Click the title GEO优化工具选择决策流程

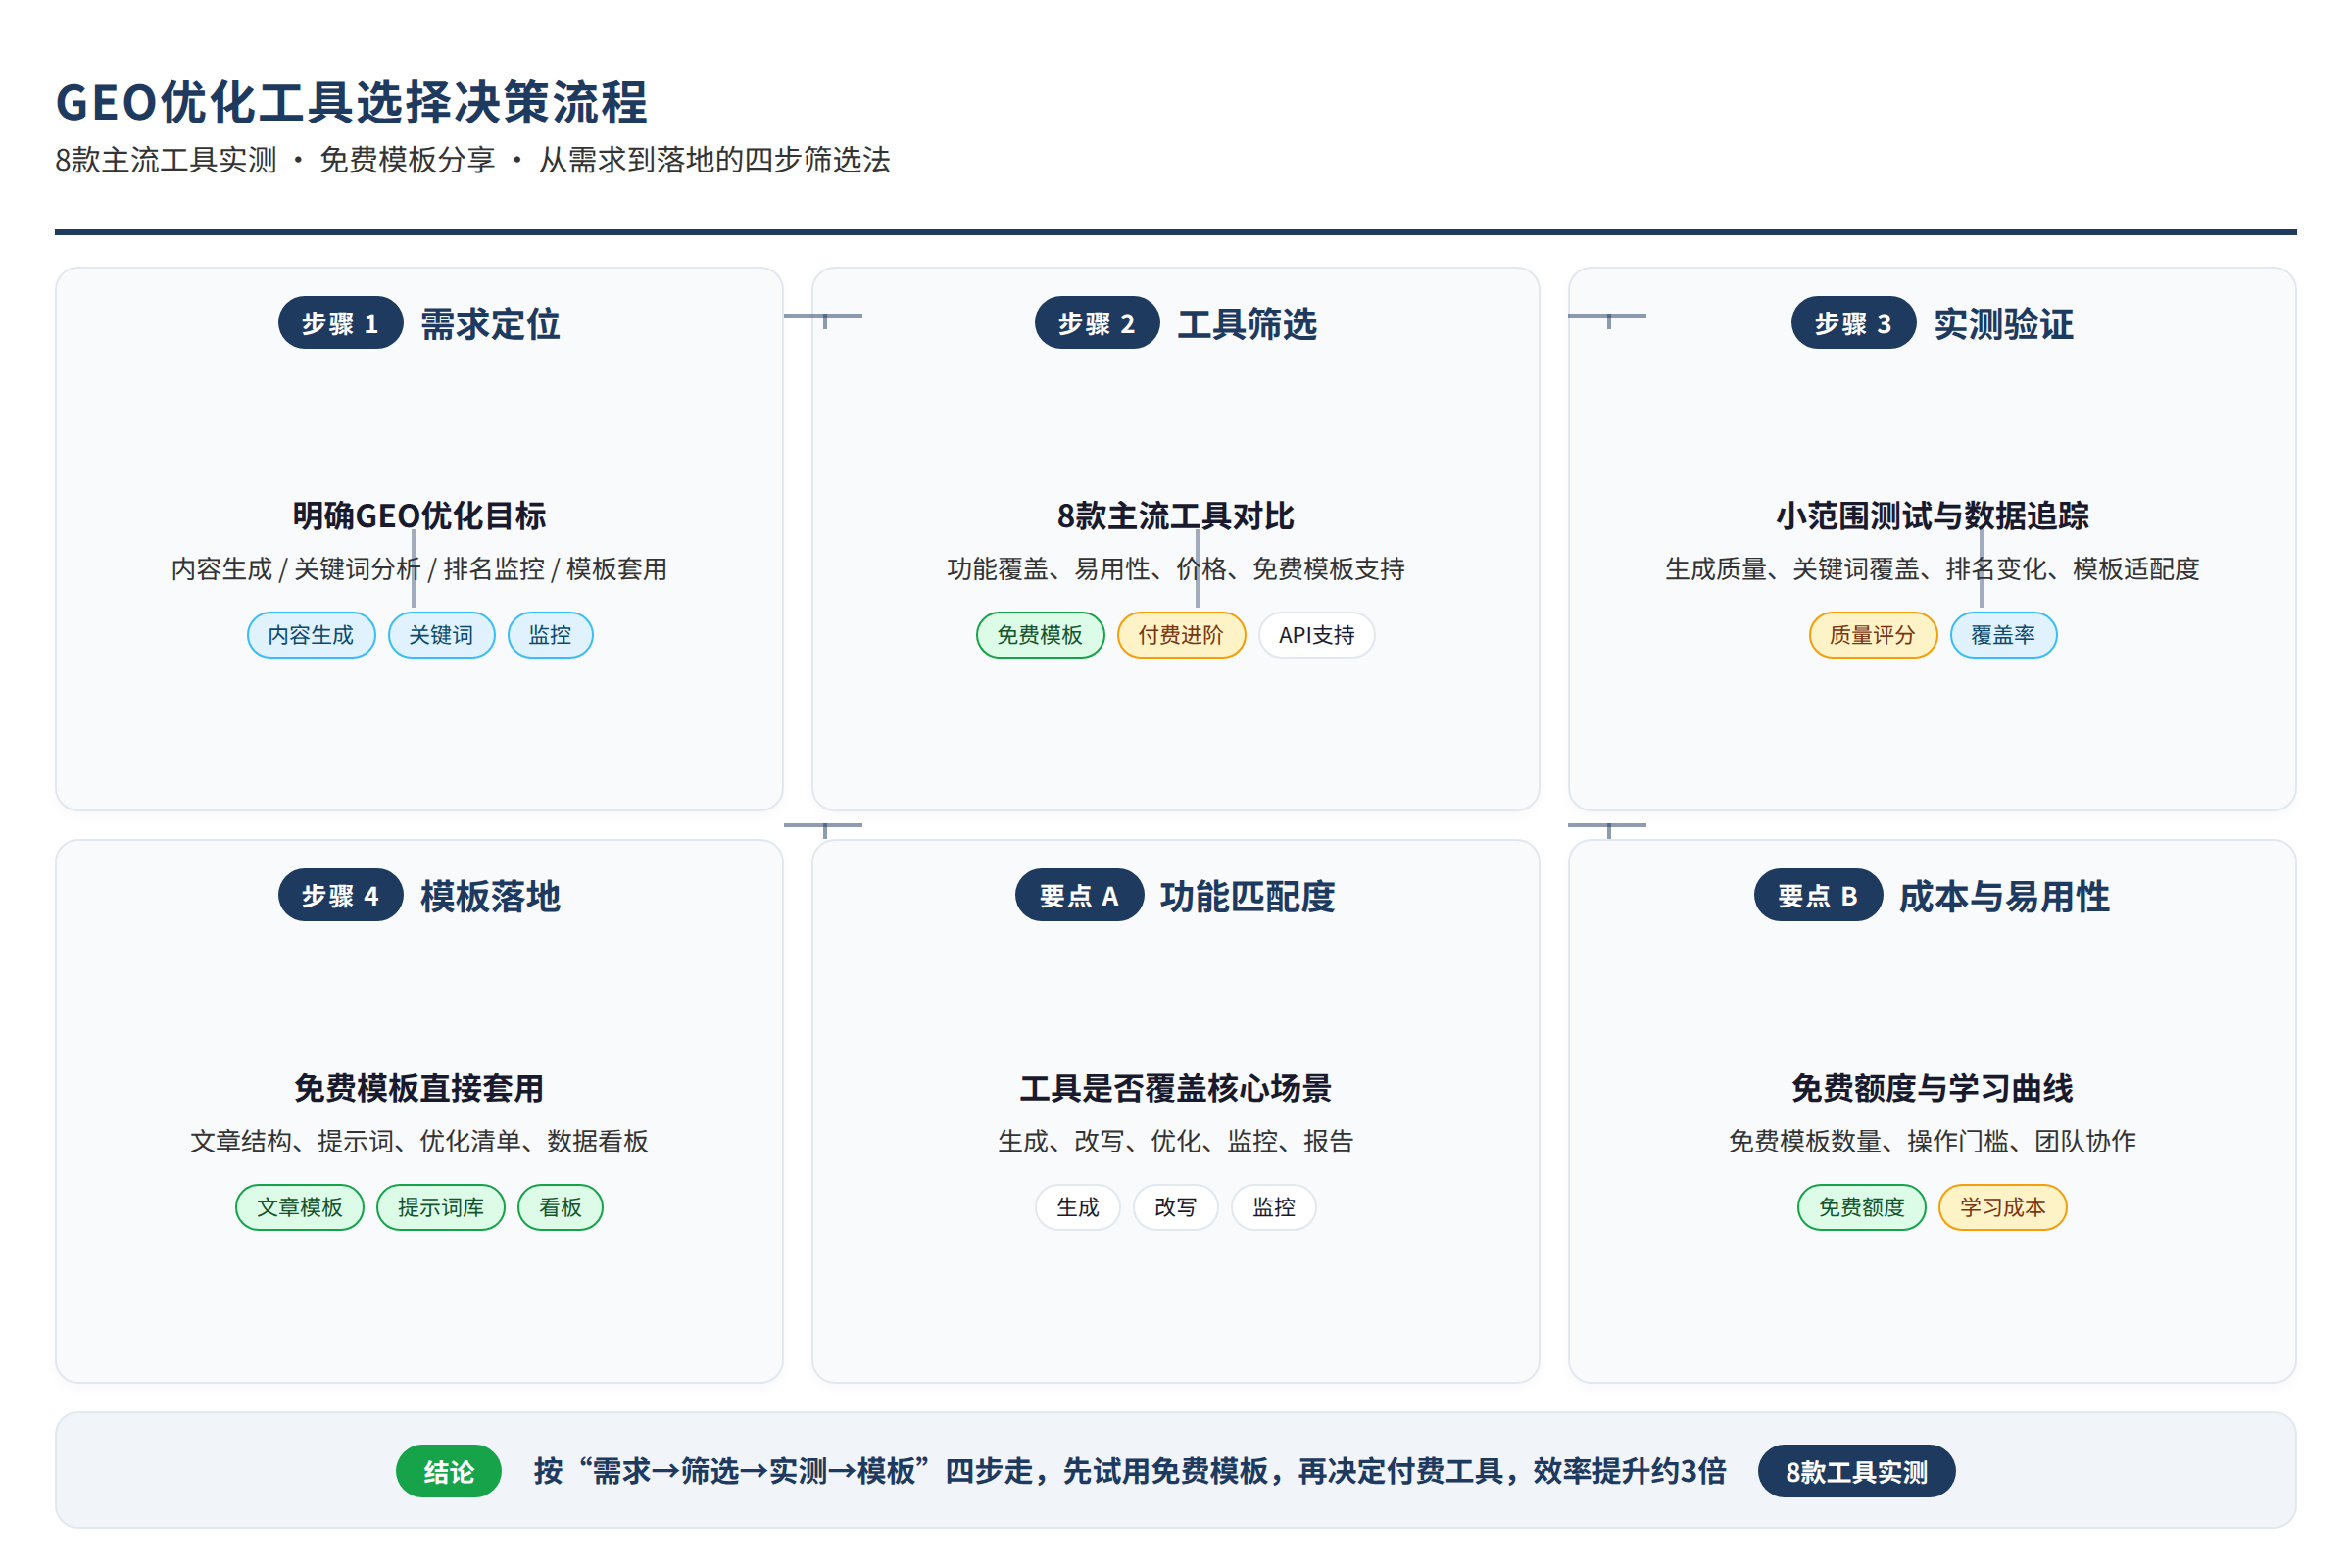coord(351,103)
